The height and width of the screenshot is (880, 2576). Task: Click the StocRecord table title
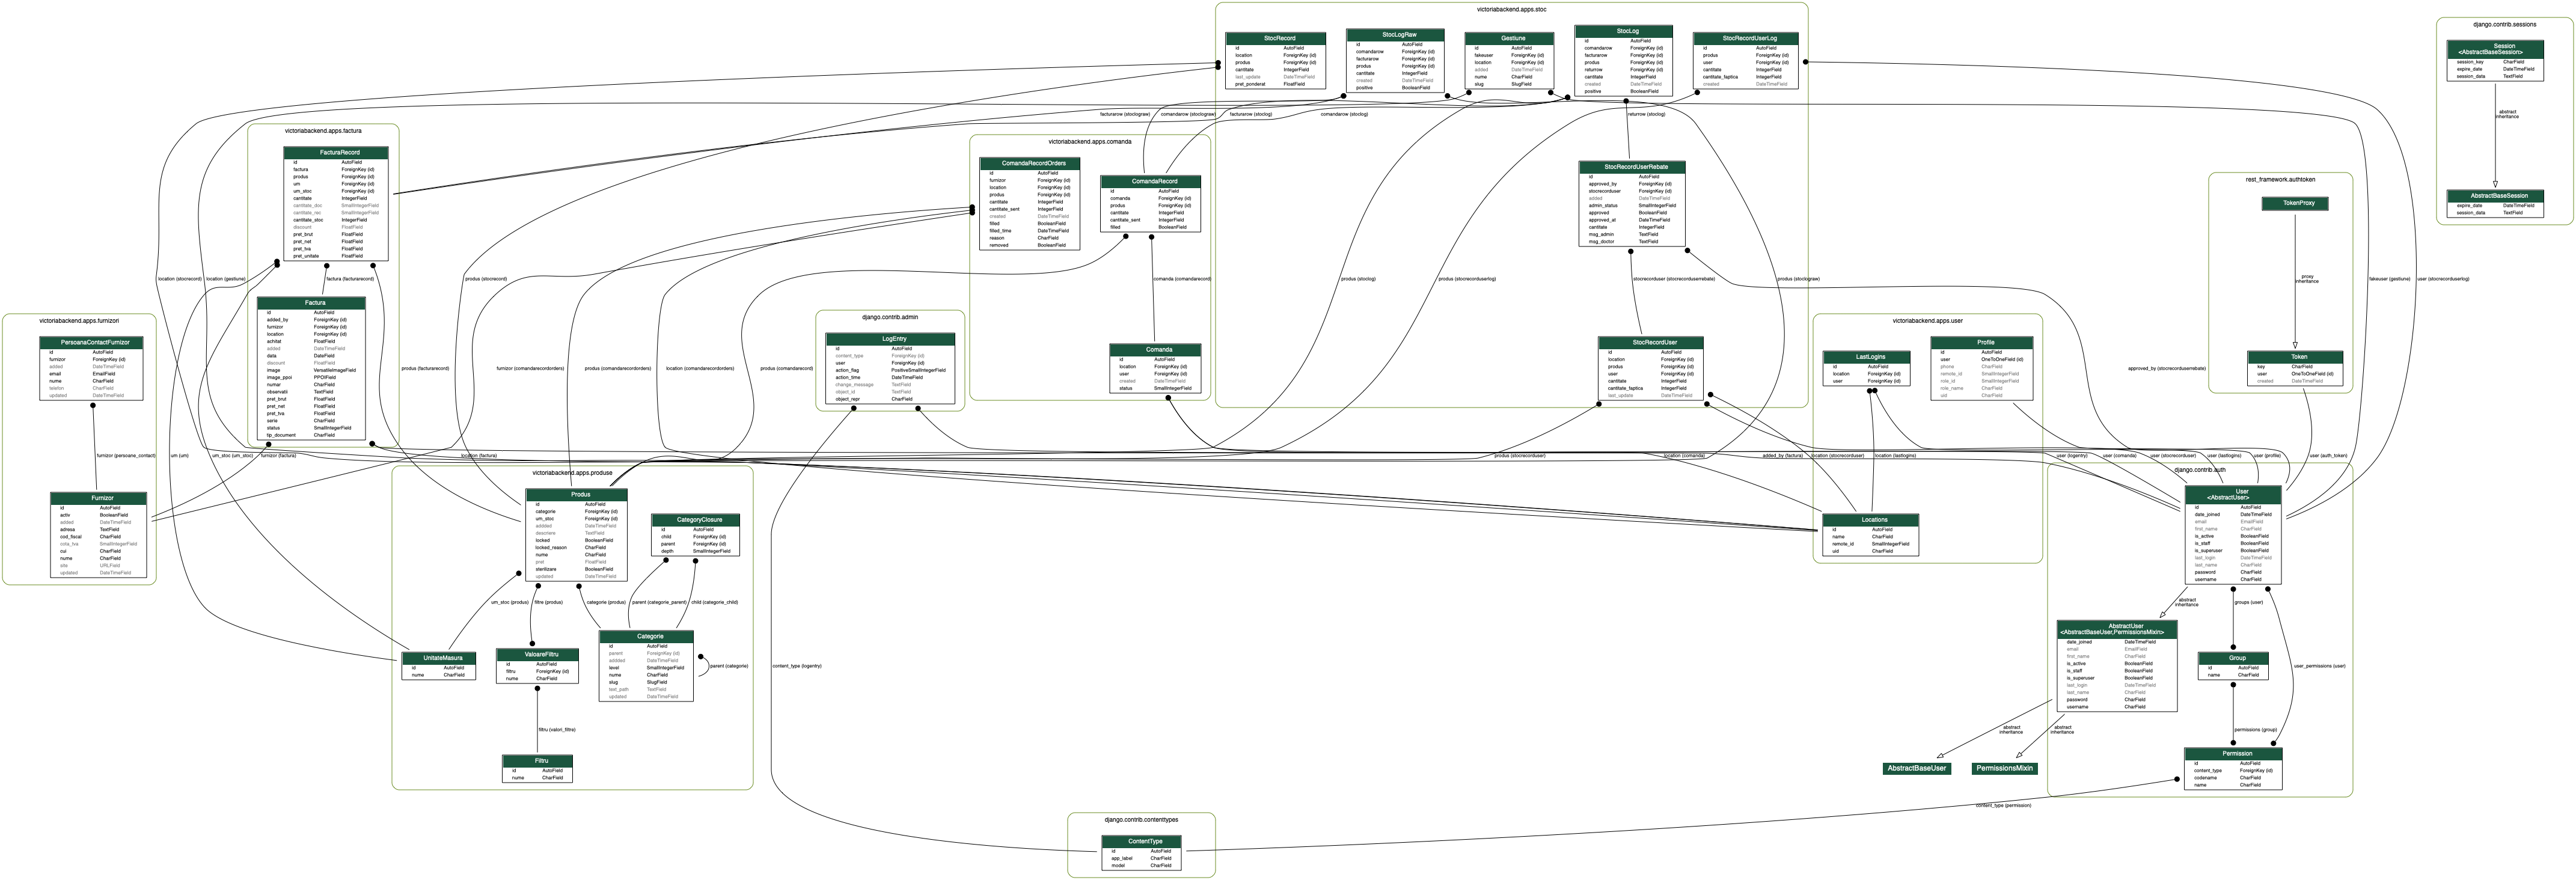click(1279, 38)
